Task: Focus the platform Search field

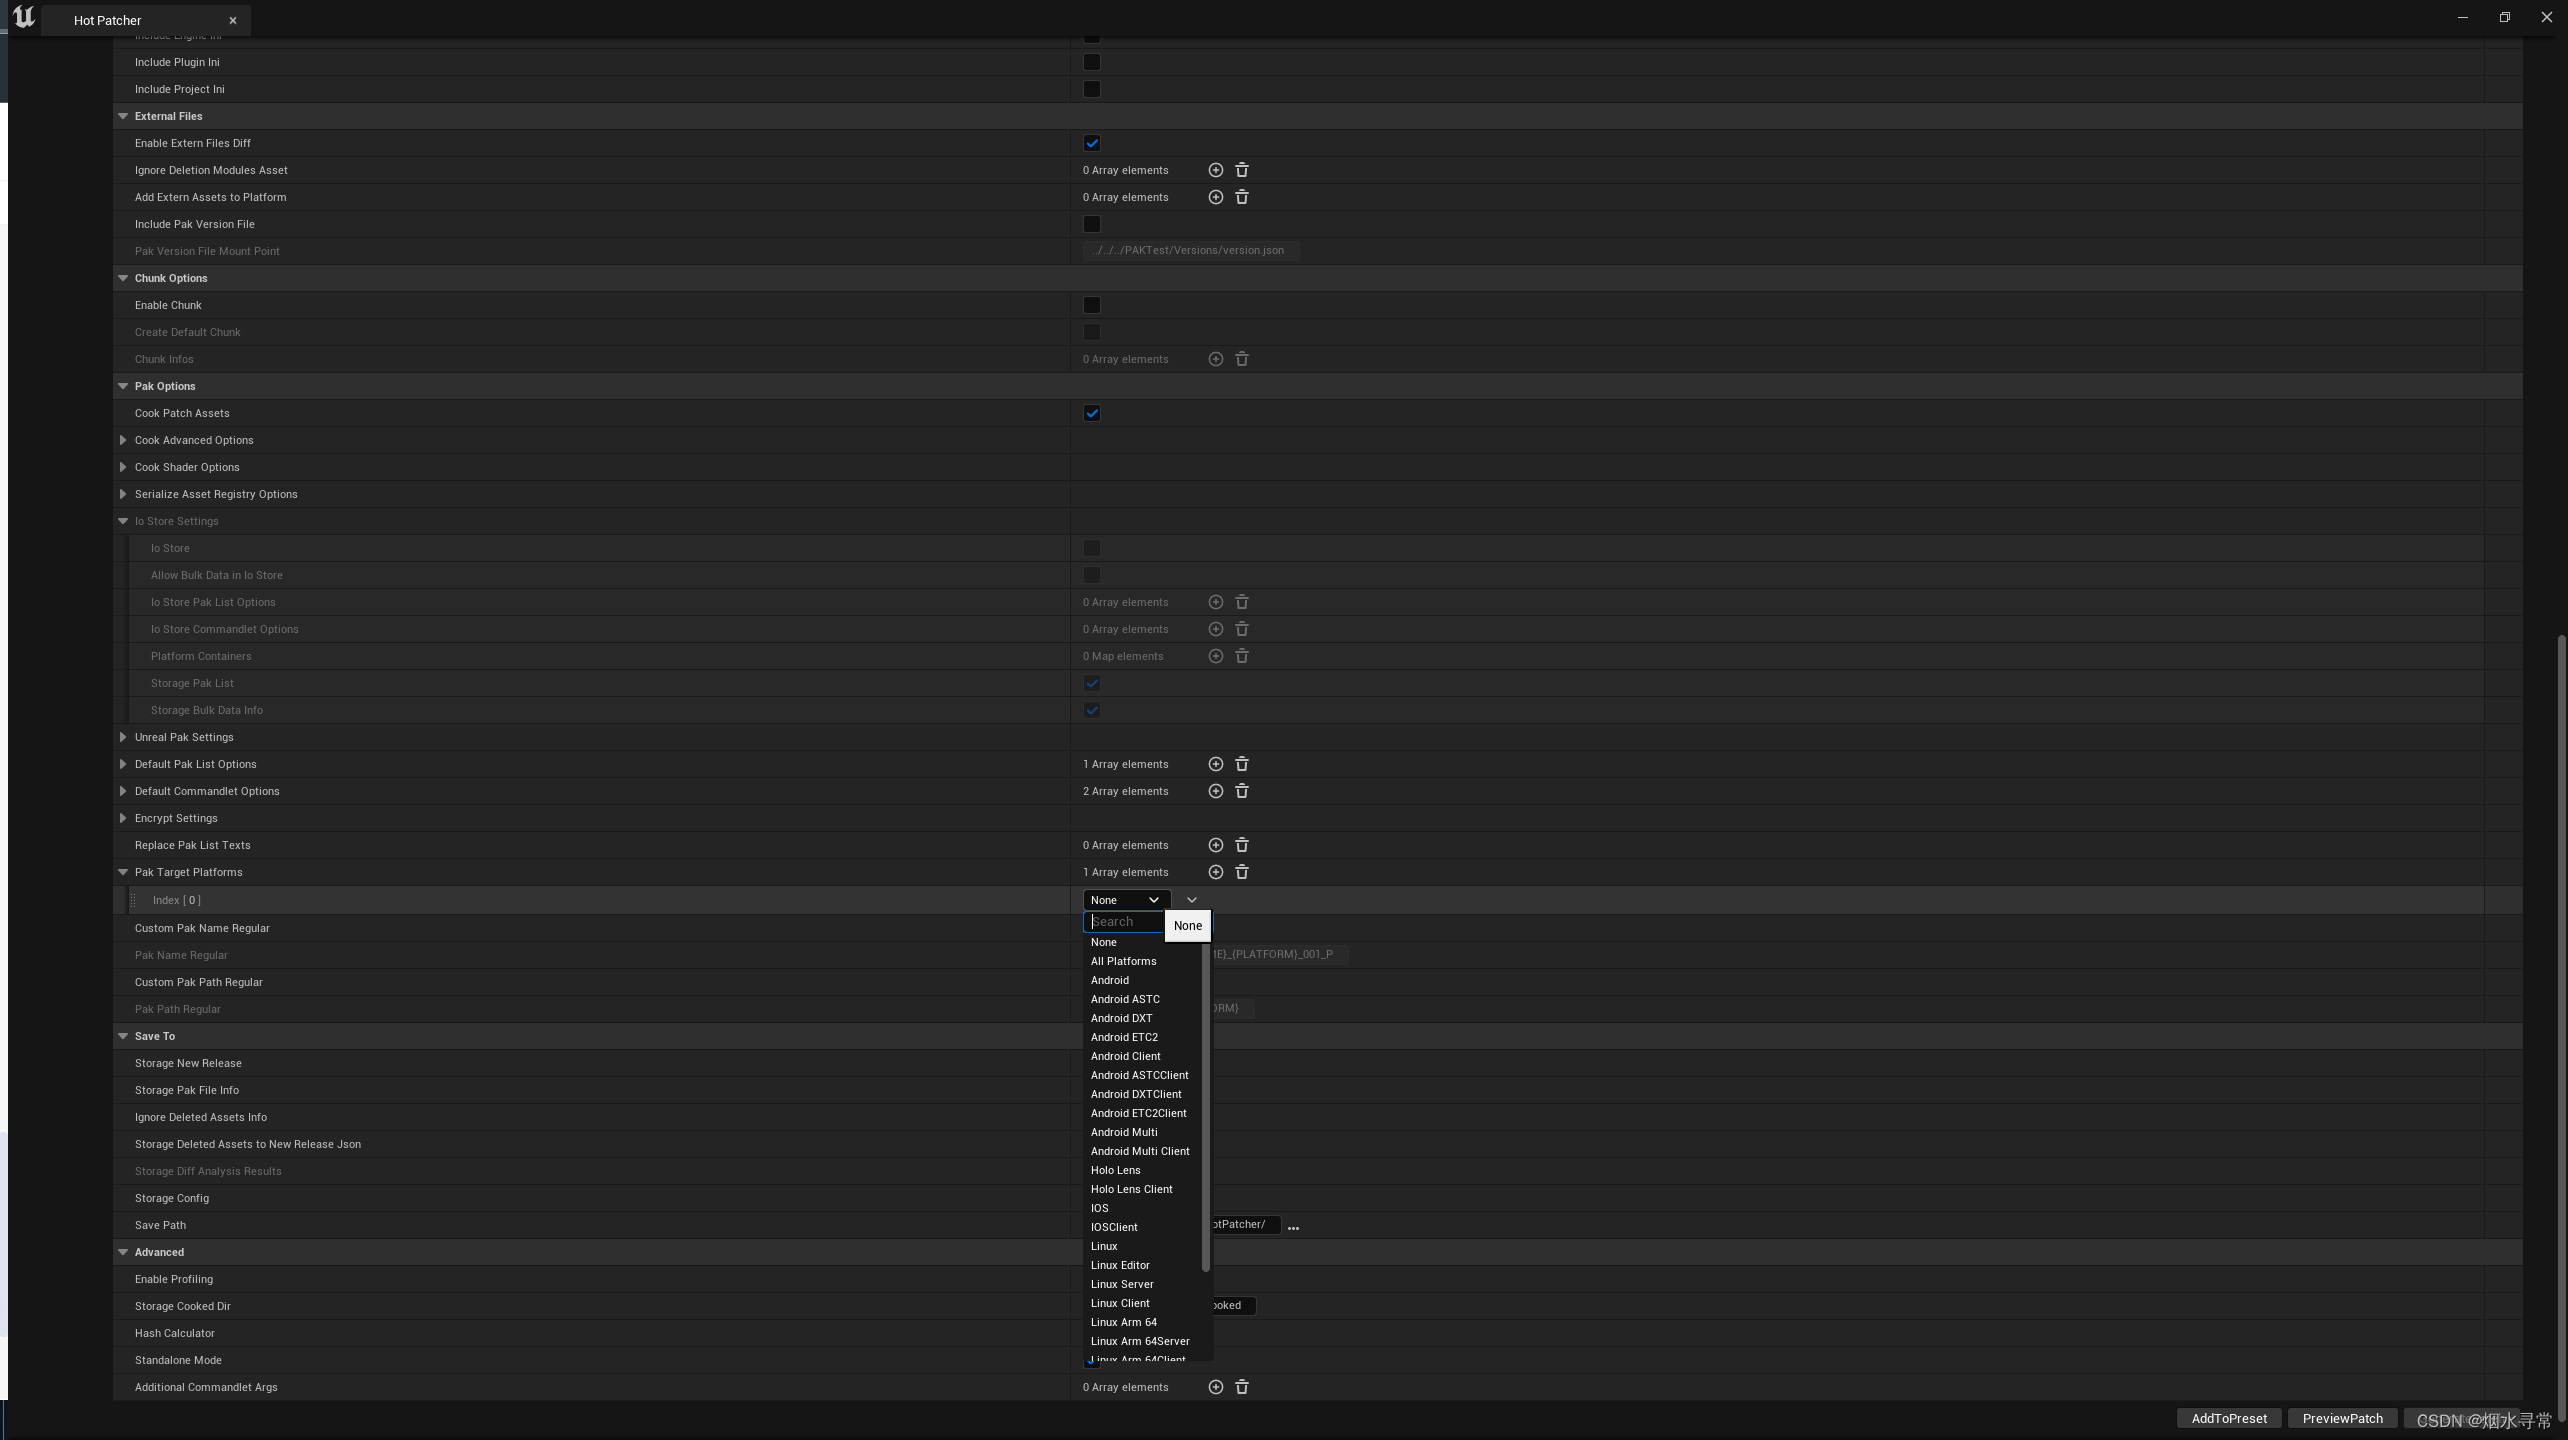Action: [1124, 922]
